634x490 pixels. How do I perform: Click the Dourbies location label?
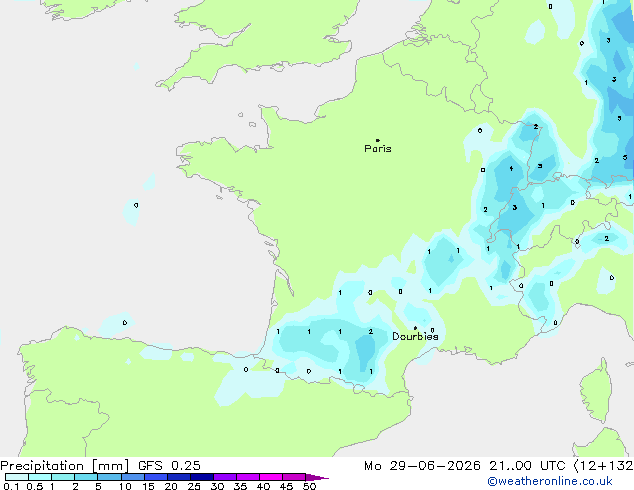coord(415,336)
